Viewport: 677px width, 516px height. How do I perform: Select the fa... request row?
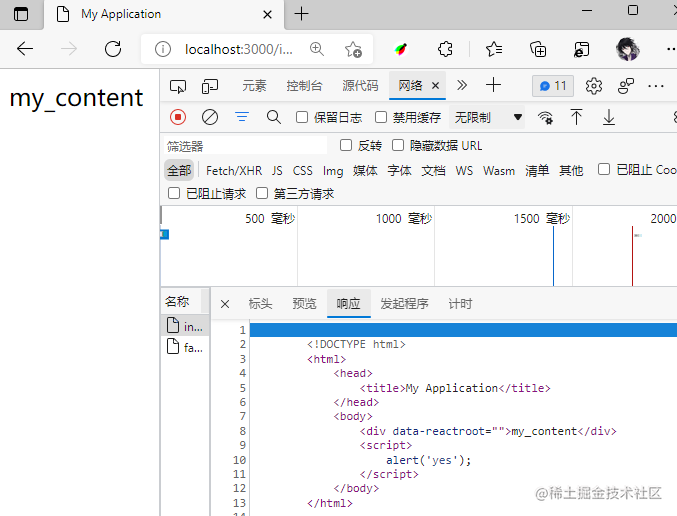(x=185, y=347)
